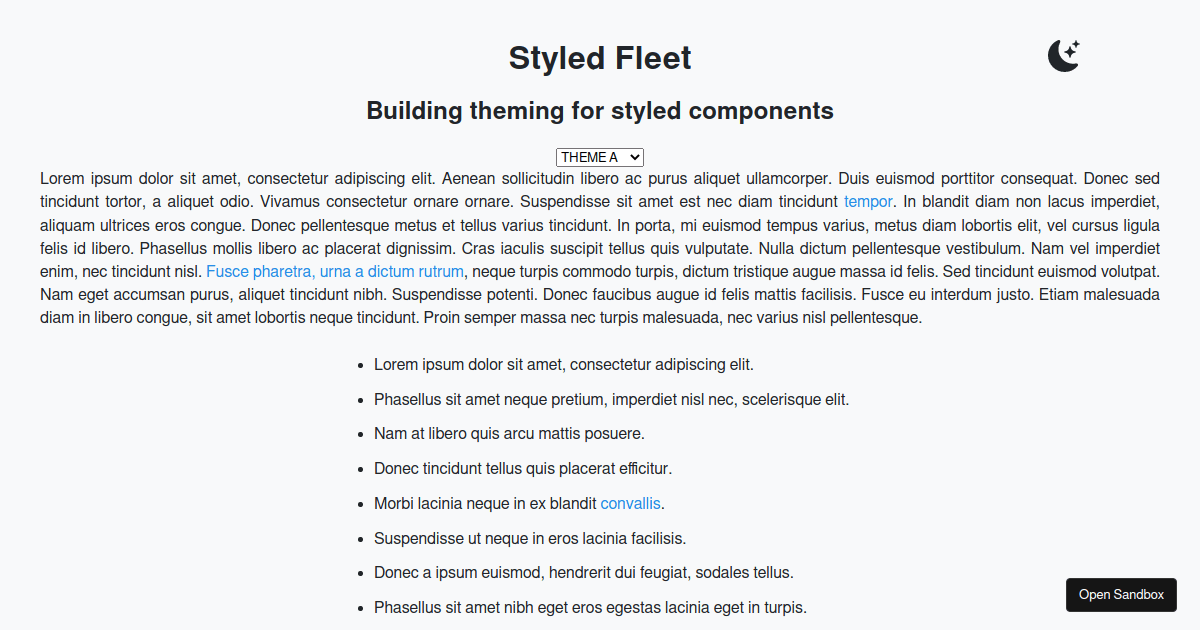The image size is (1200, 630).
Task: Open the convallis link in the list
Action: (630, 503)
